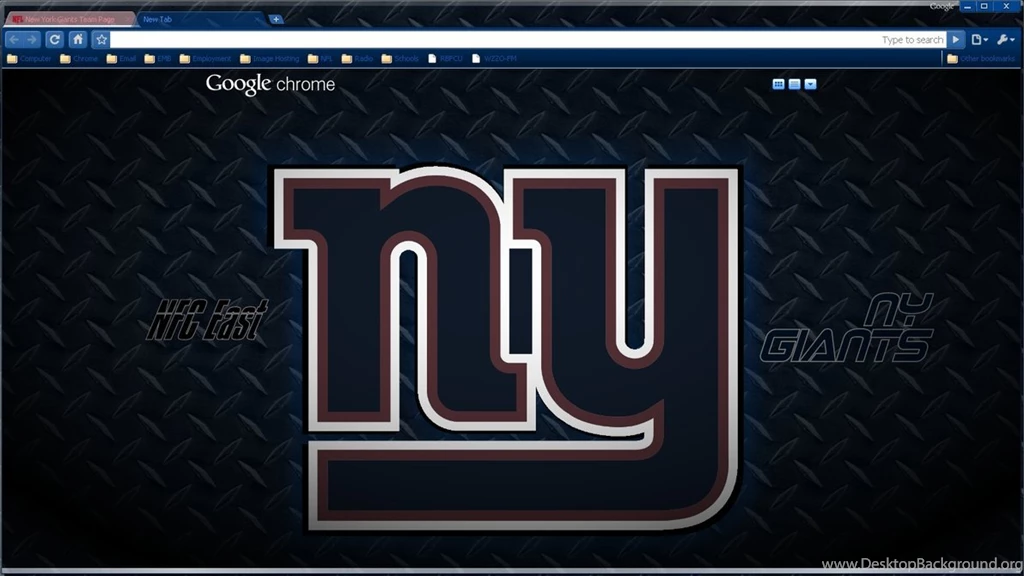The image size is (1024, 576).
Task: Bookmark this page with the star icon
Action: pos(101,40)
